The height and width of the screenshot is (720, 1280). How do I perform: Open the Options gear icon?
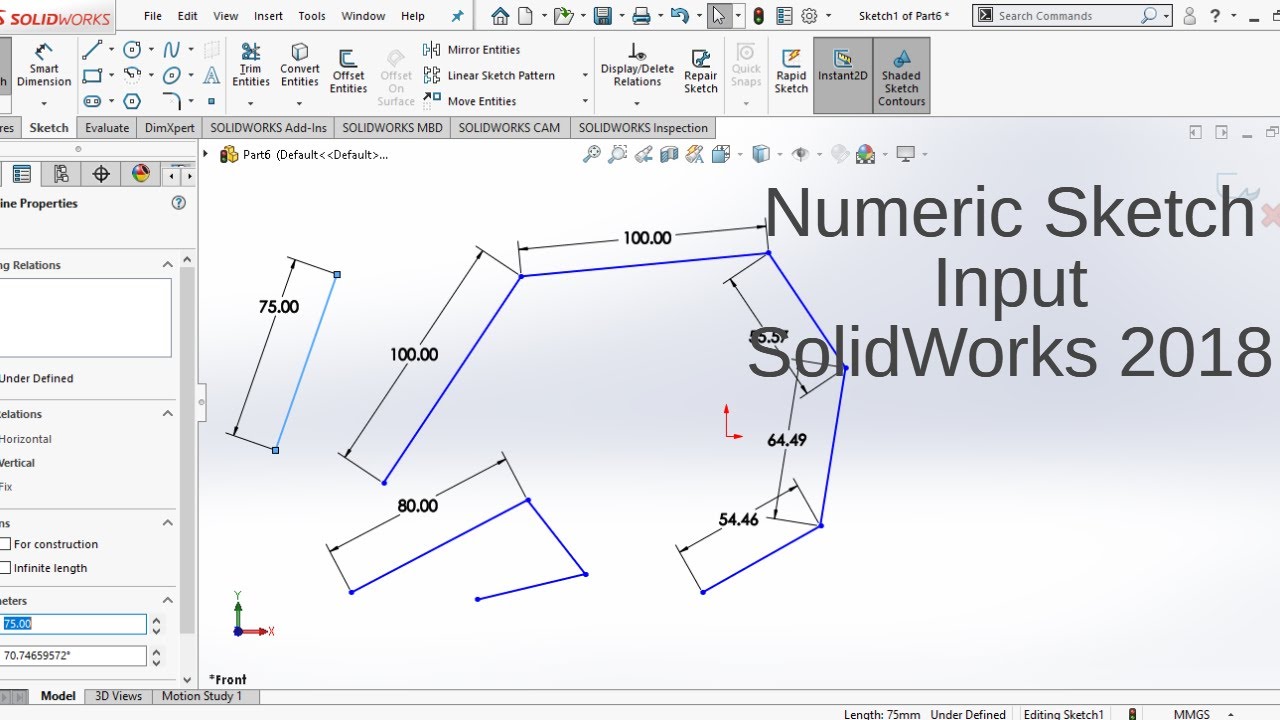(809, 16)
